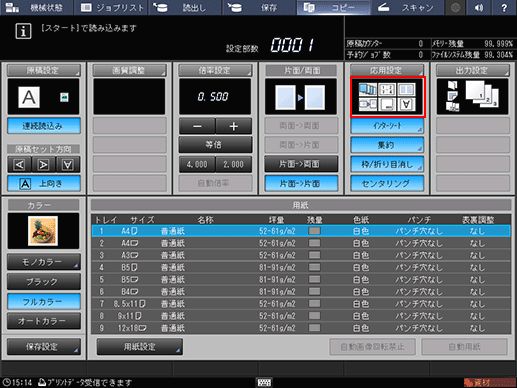This screenshot has width=517, height=388.
Task: Click the clock icon showing 15:14
Action: pos(7,382)
